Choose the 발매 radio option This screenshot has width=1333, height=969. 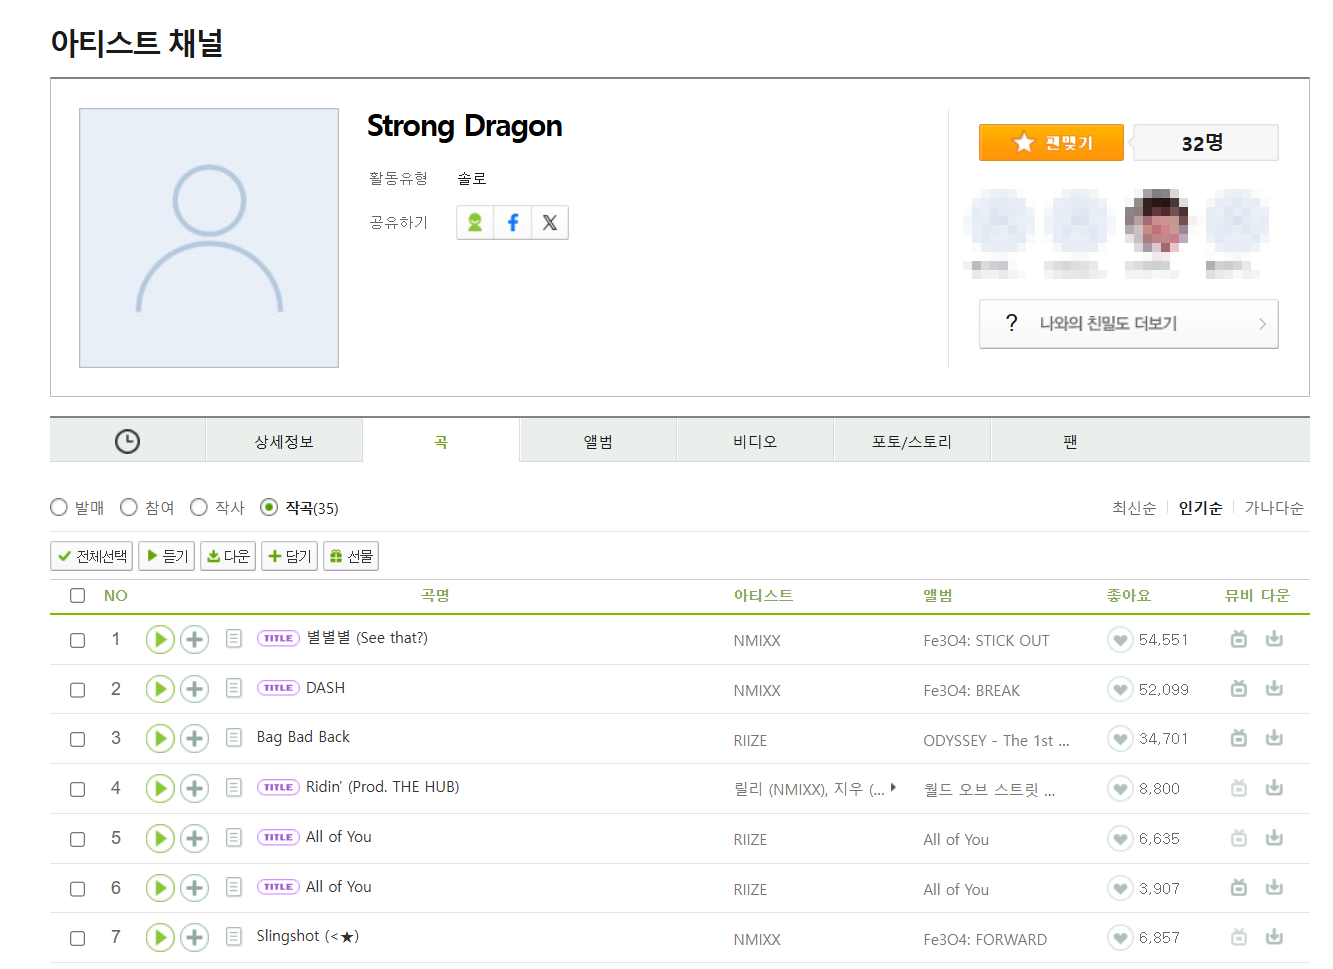tap(59, 508)
